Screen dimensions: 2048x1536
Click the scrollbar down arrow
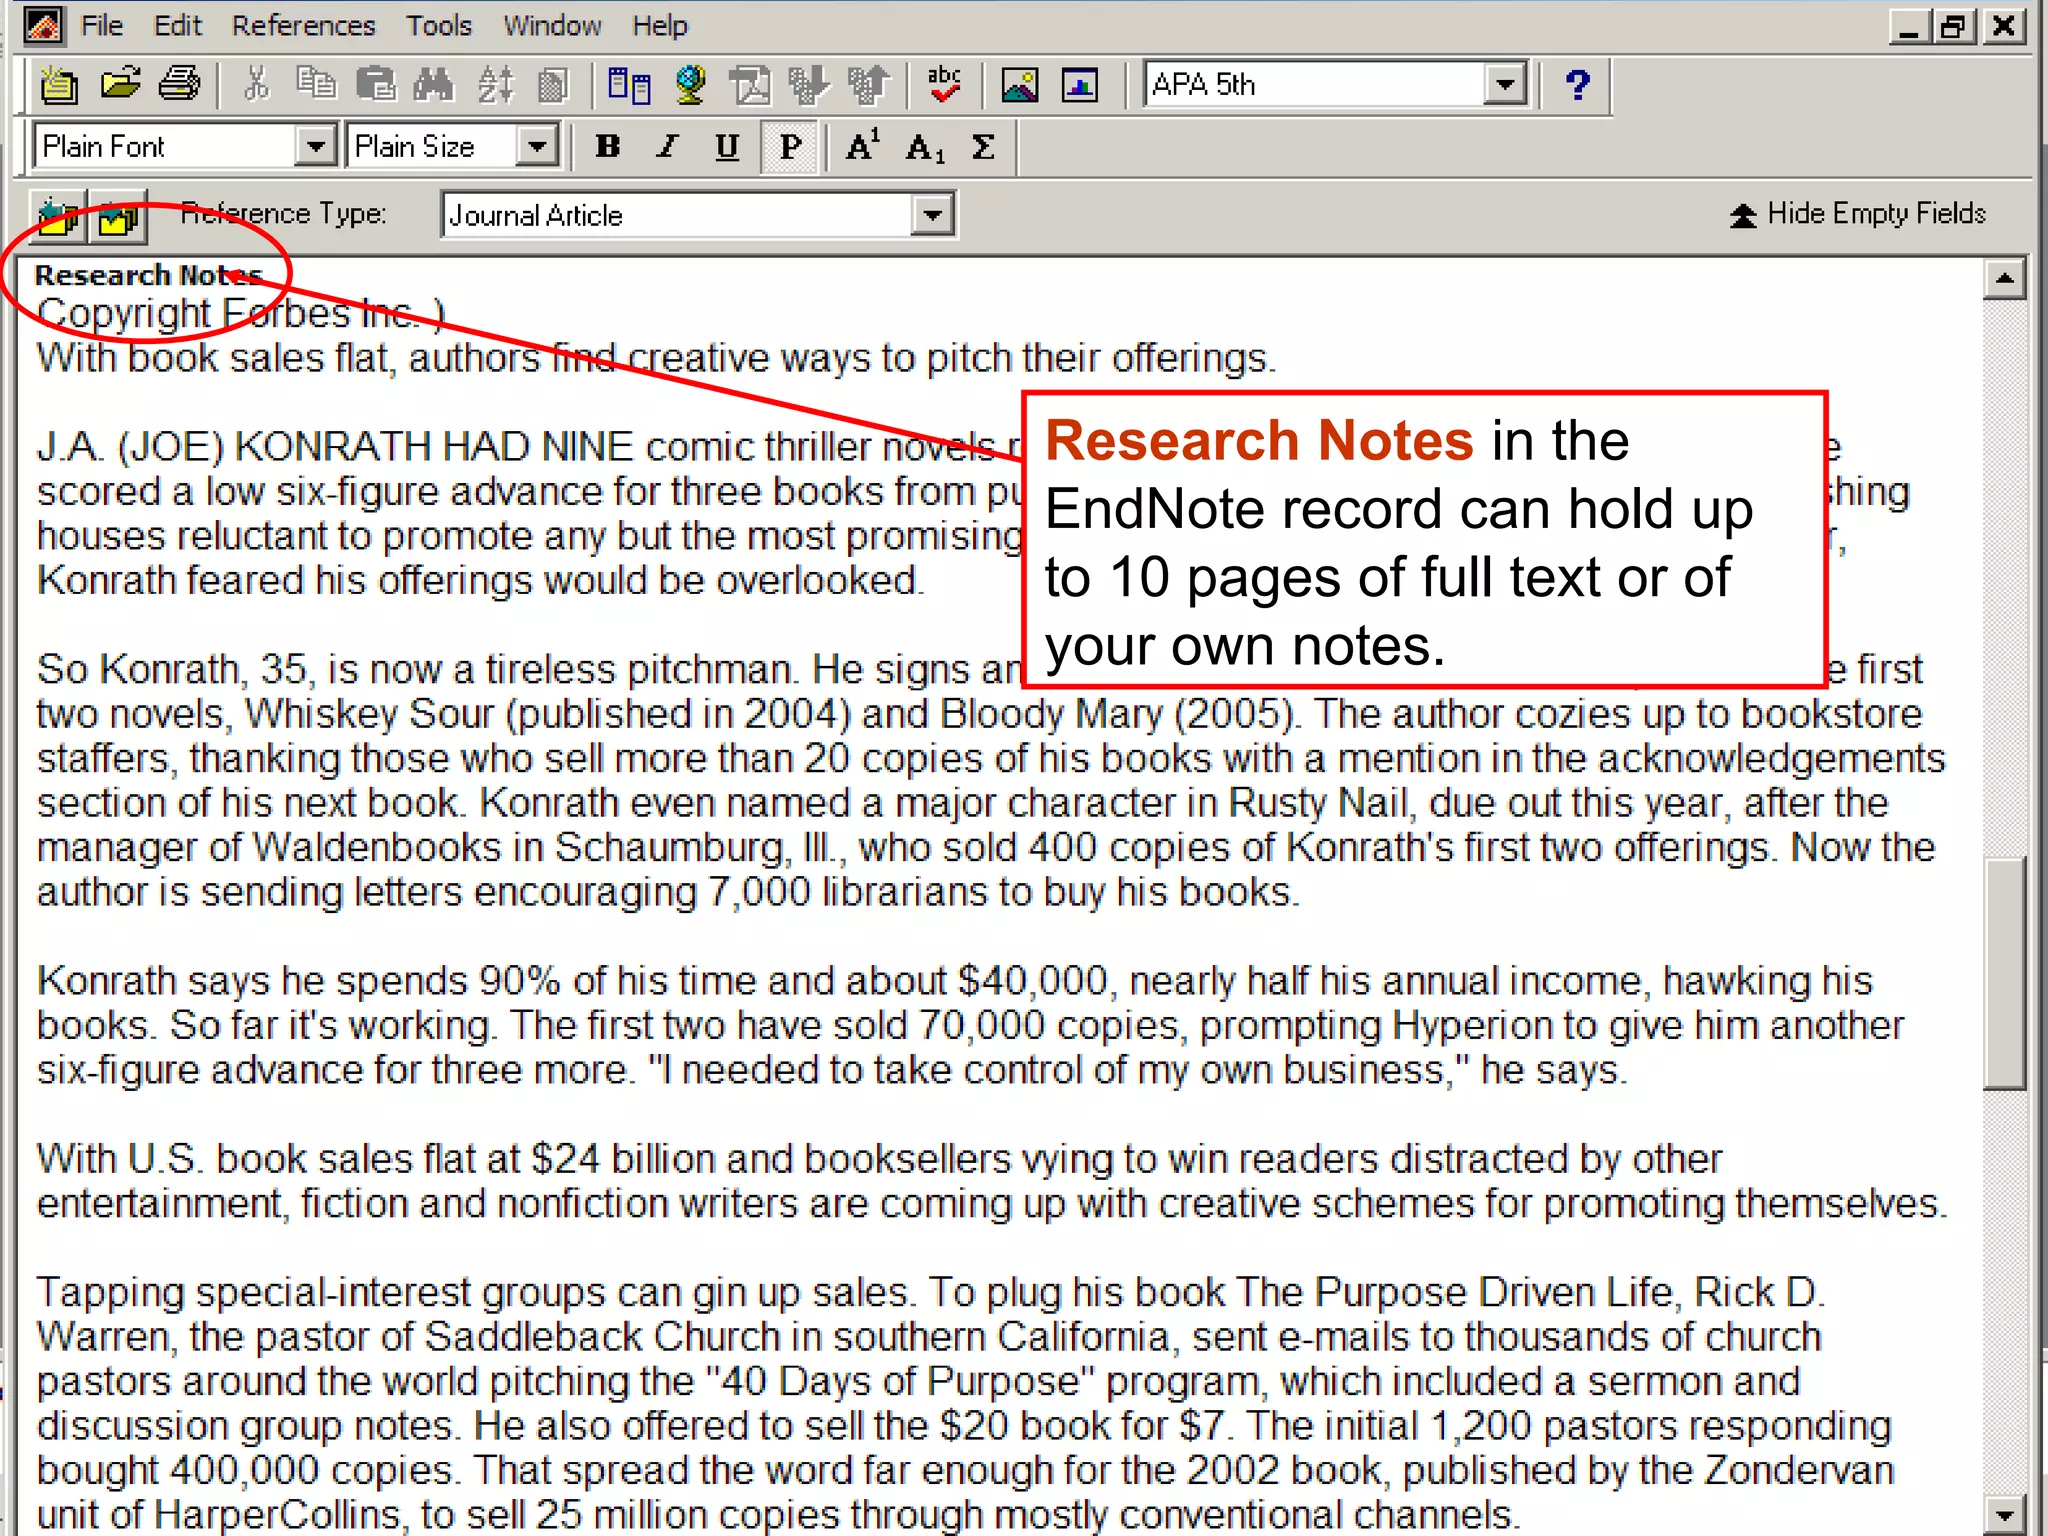click(x=2004, y=1515)
